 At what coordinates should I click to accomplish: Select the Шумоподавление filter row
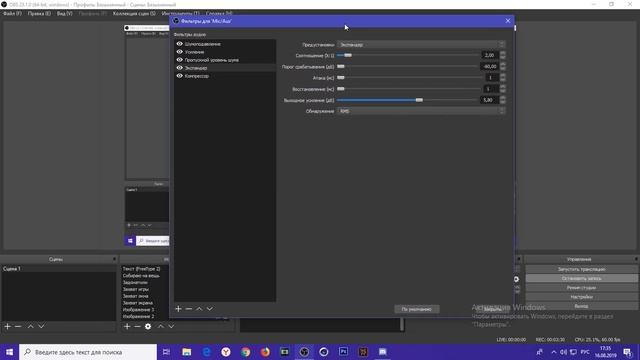pos(225,44)
